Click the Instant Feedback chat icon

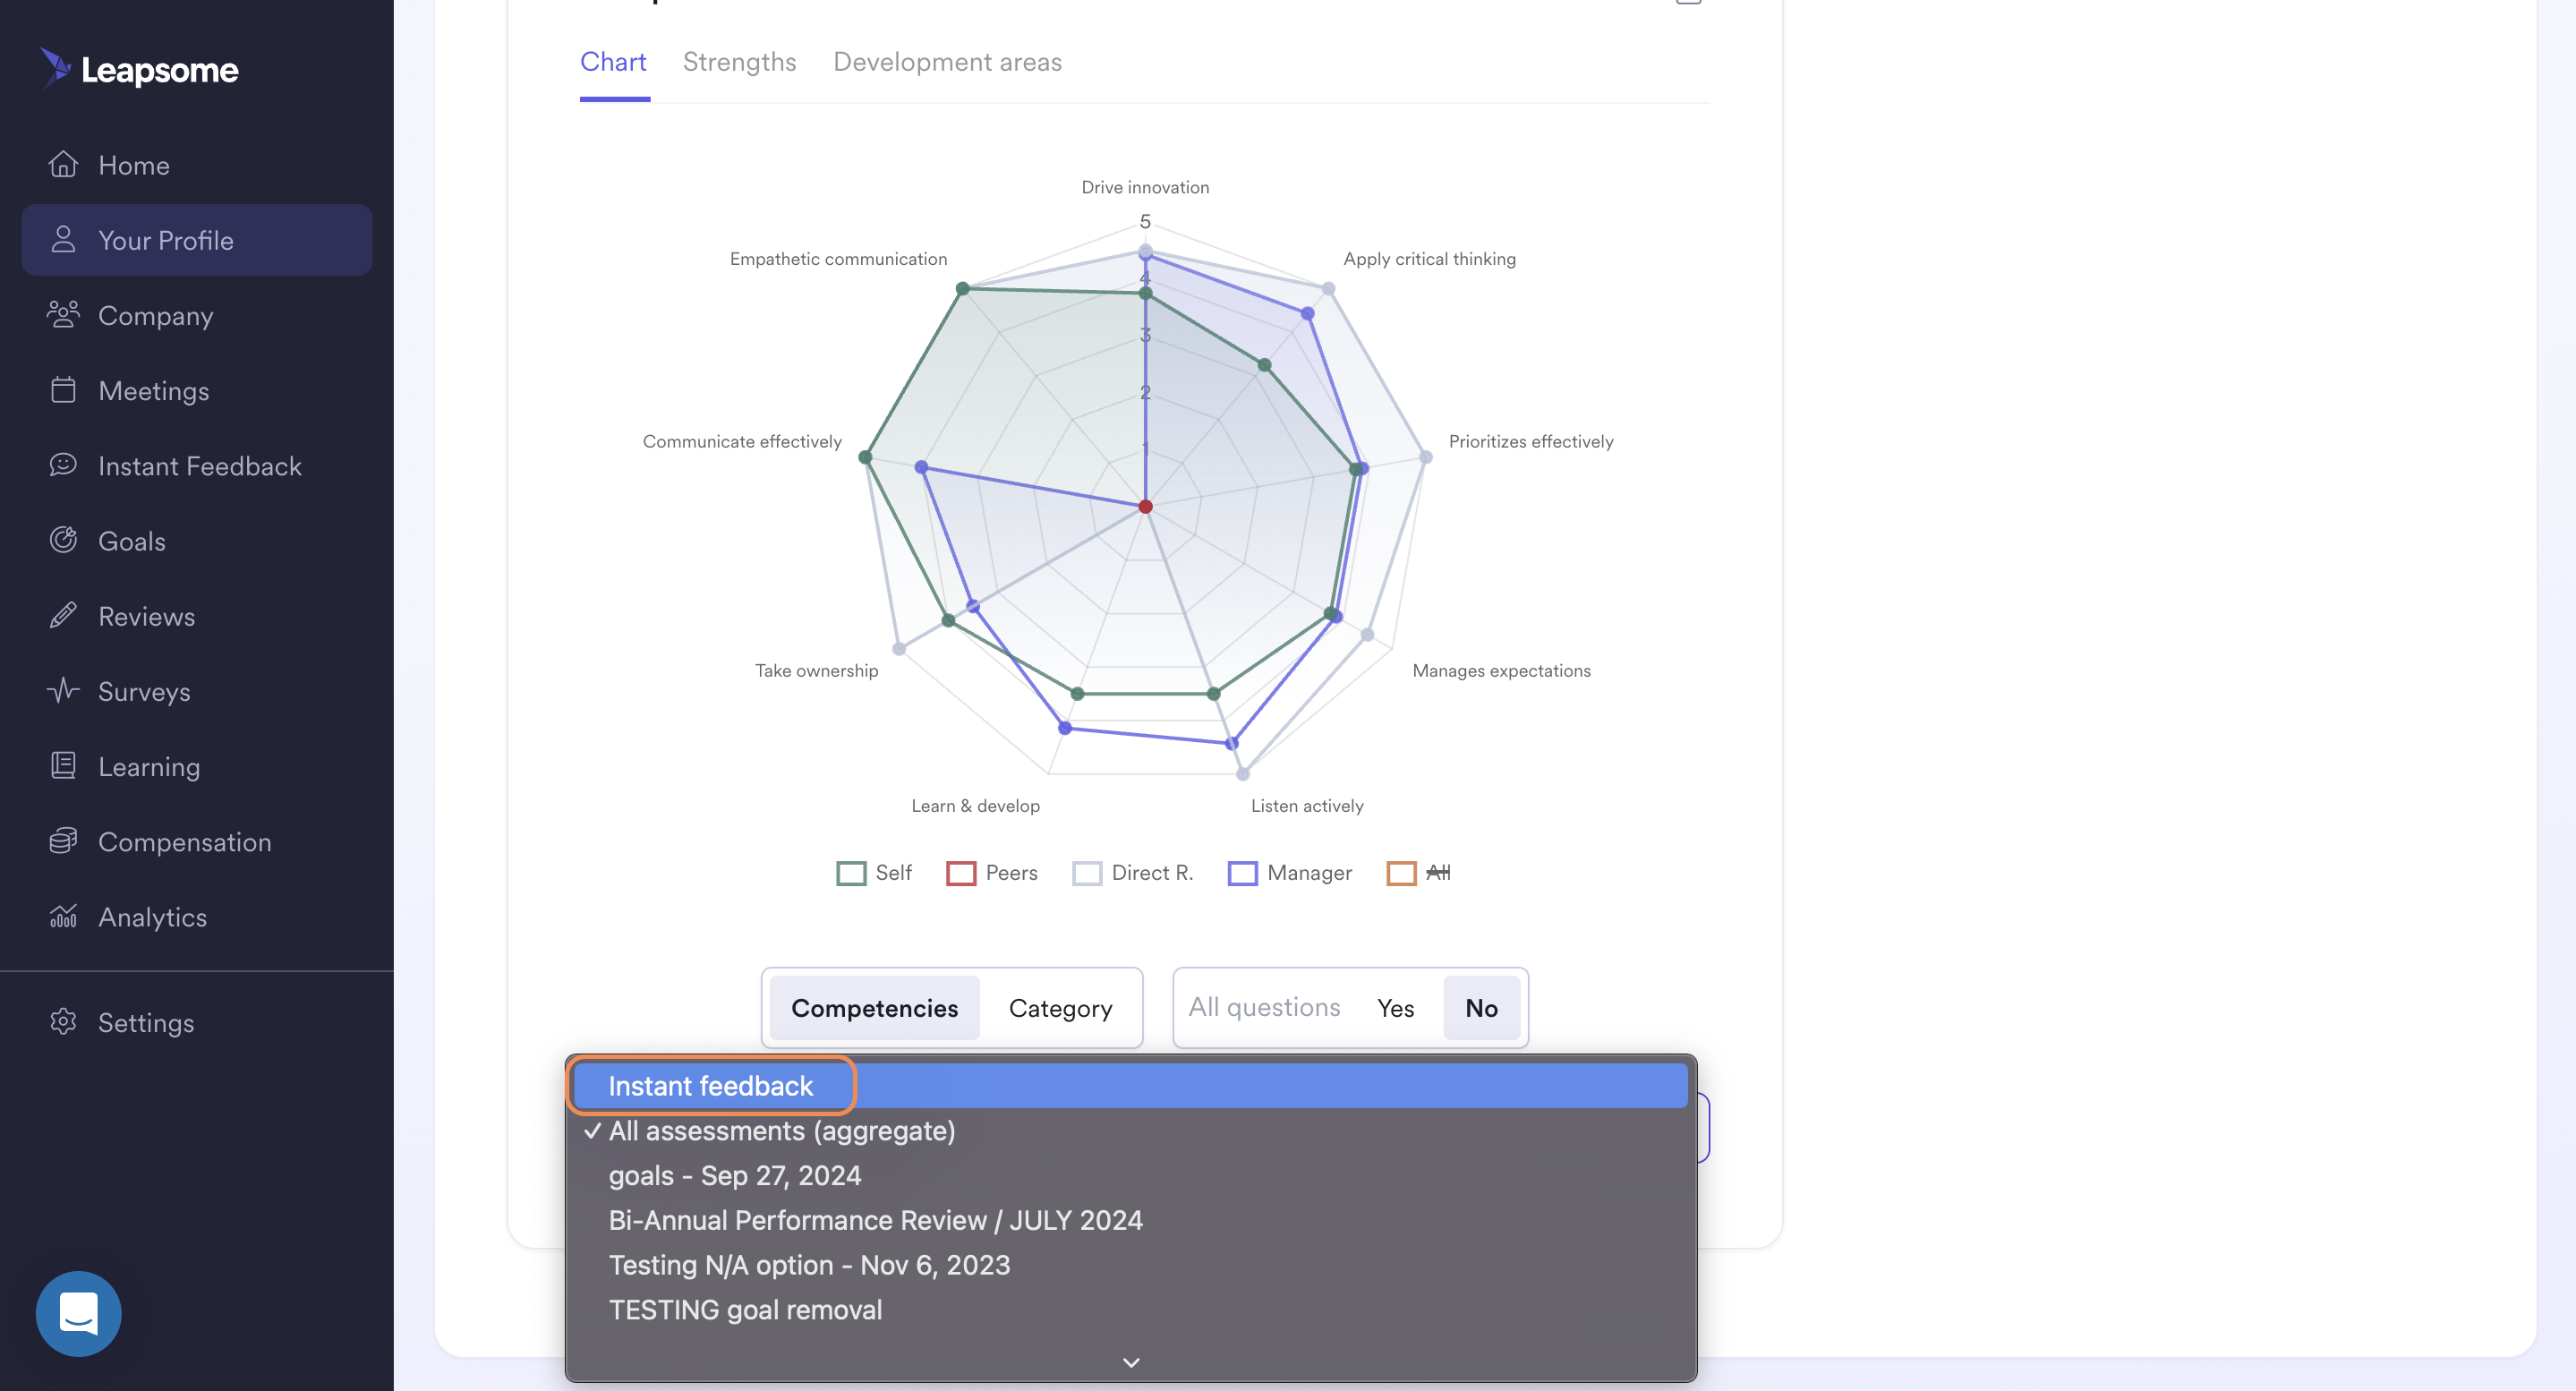[x=63, y=464]
